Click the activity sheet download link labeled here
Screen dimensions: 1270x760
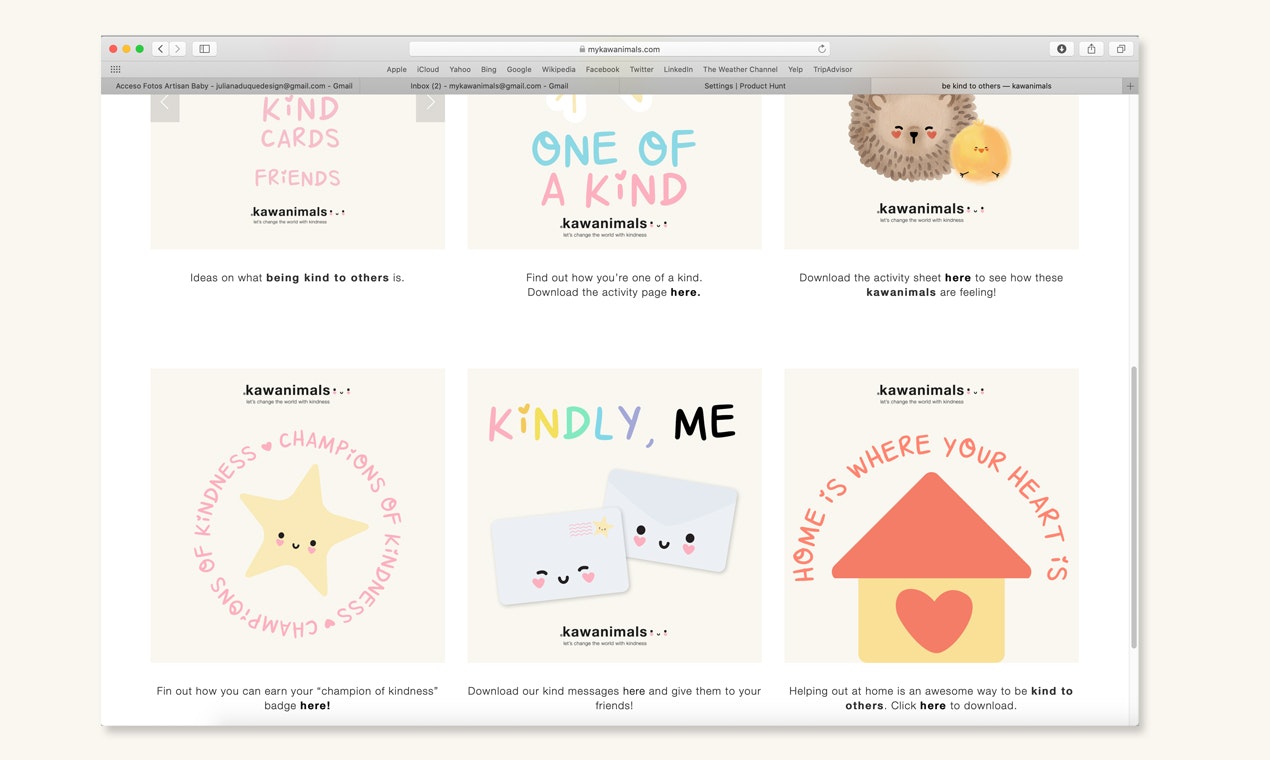957,277
